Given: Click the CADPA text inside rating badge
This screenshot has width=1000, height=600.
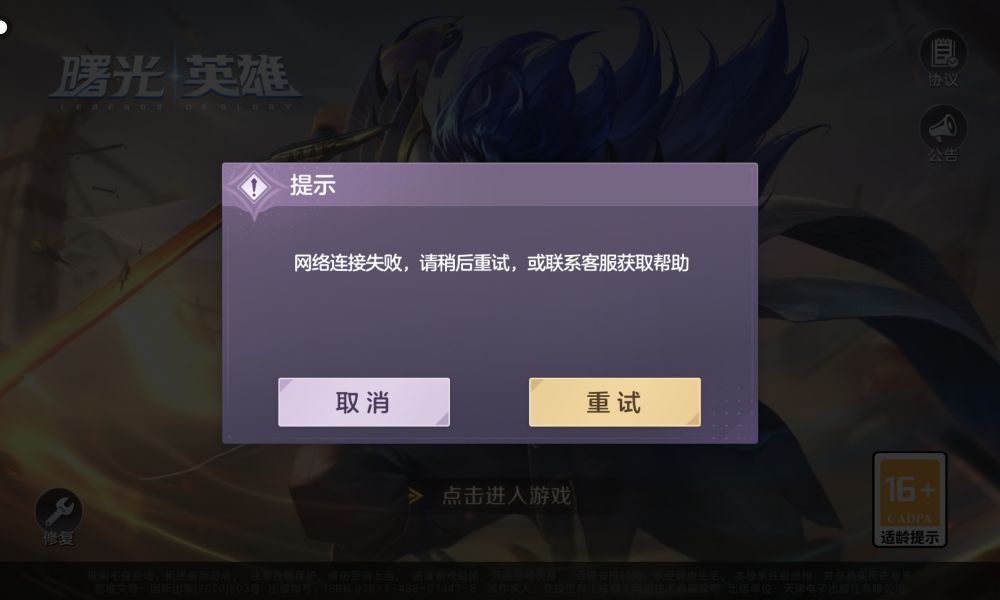Looking at the screenshot, I should tap(909, 518).
